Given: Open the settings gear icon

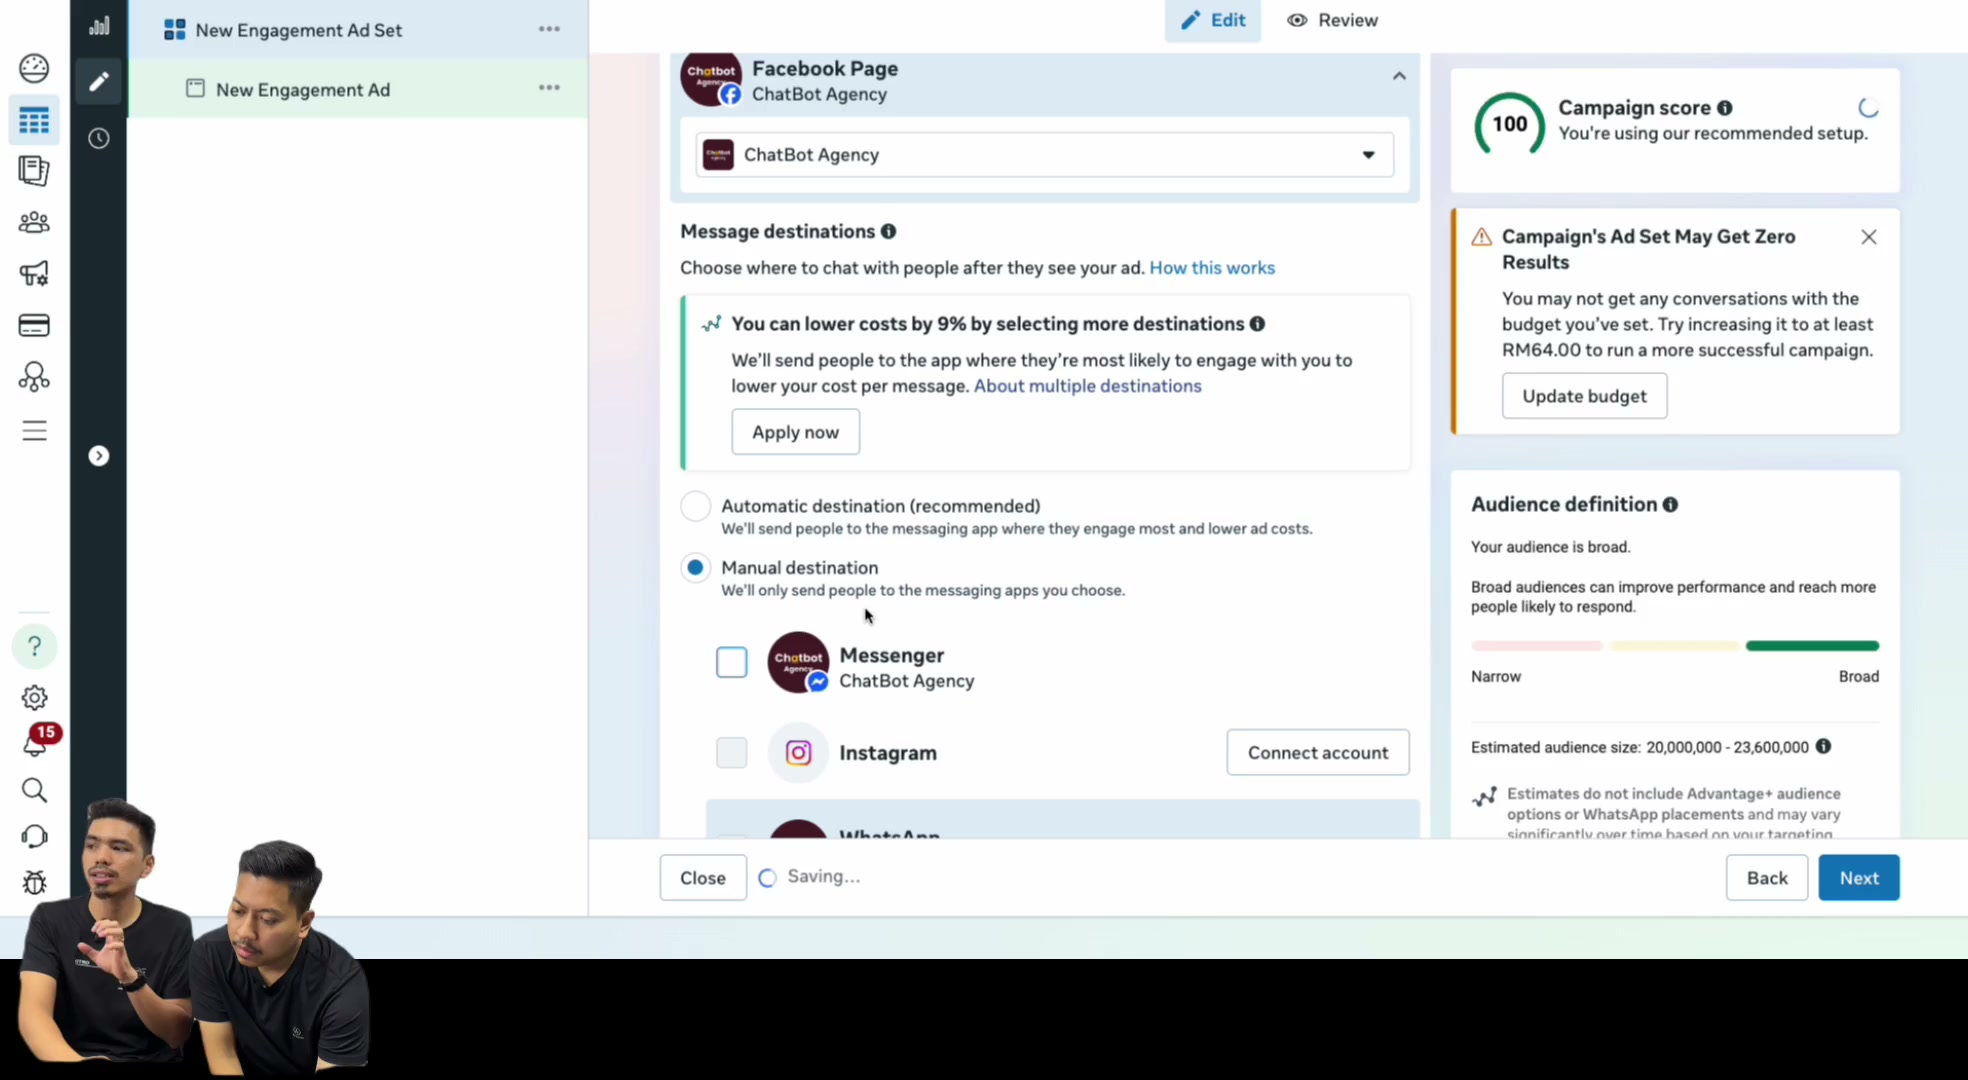Looking at the screenshot, I should coord(34,697).
